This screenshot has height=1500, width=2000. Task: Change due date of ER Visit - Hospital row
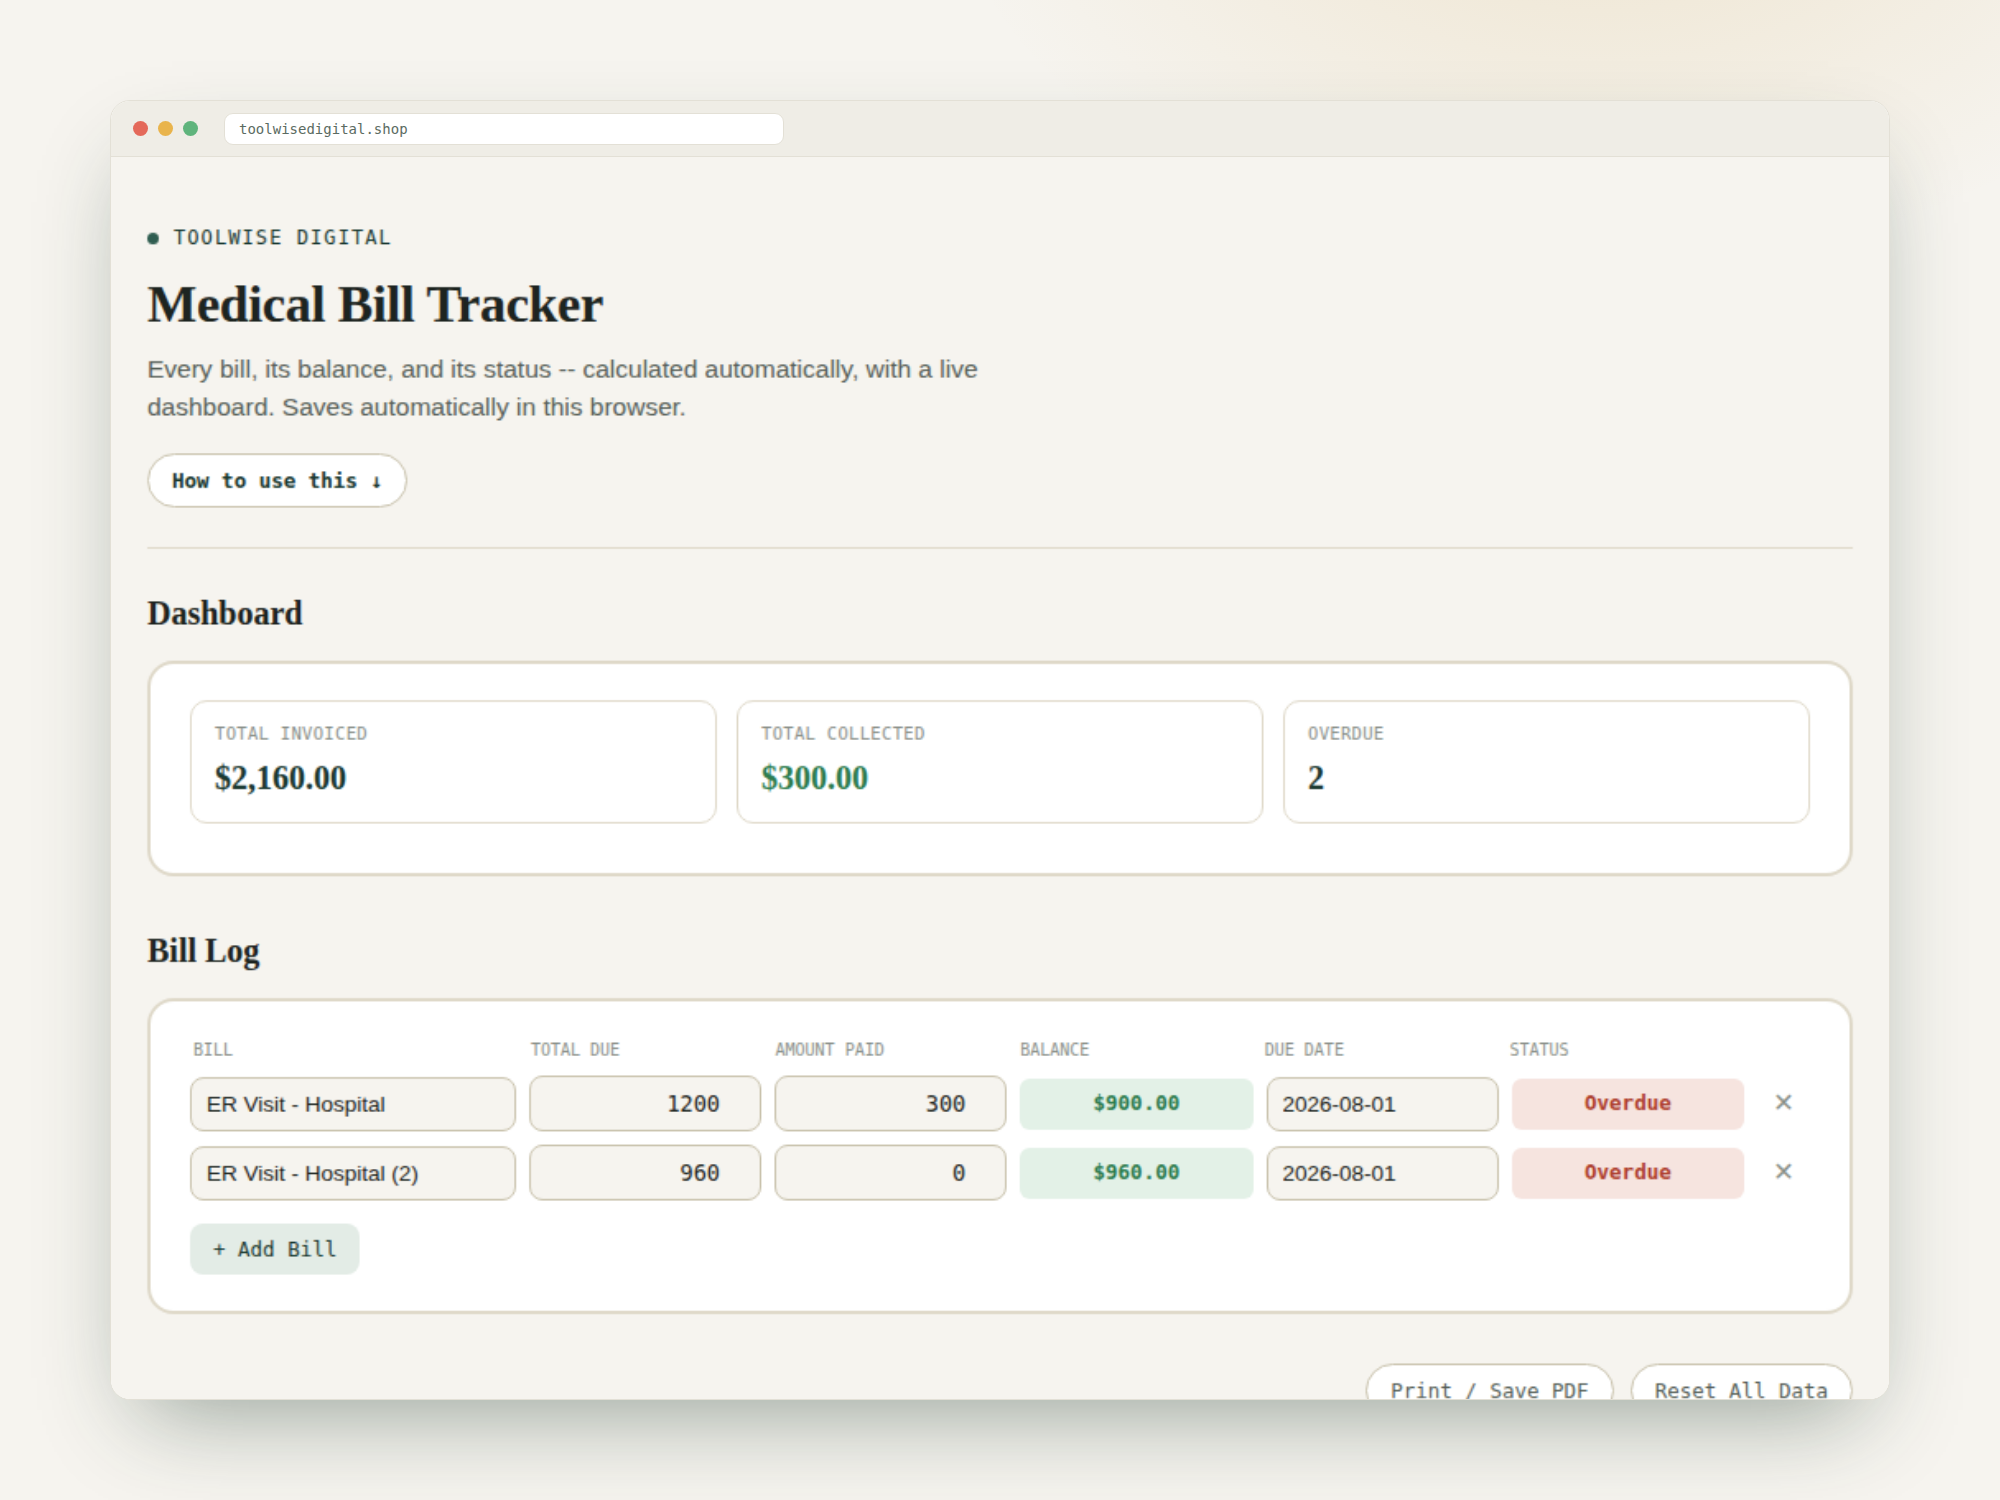1382,1104
